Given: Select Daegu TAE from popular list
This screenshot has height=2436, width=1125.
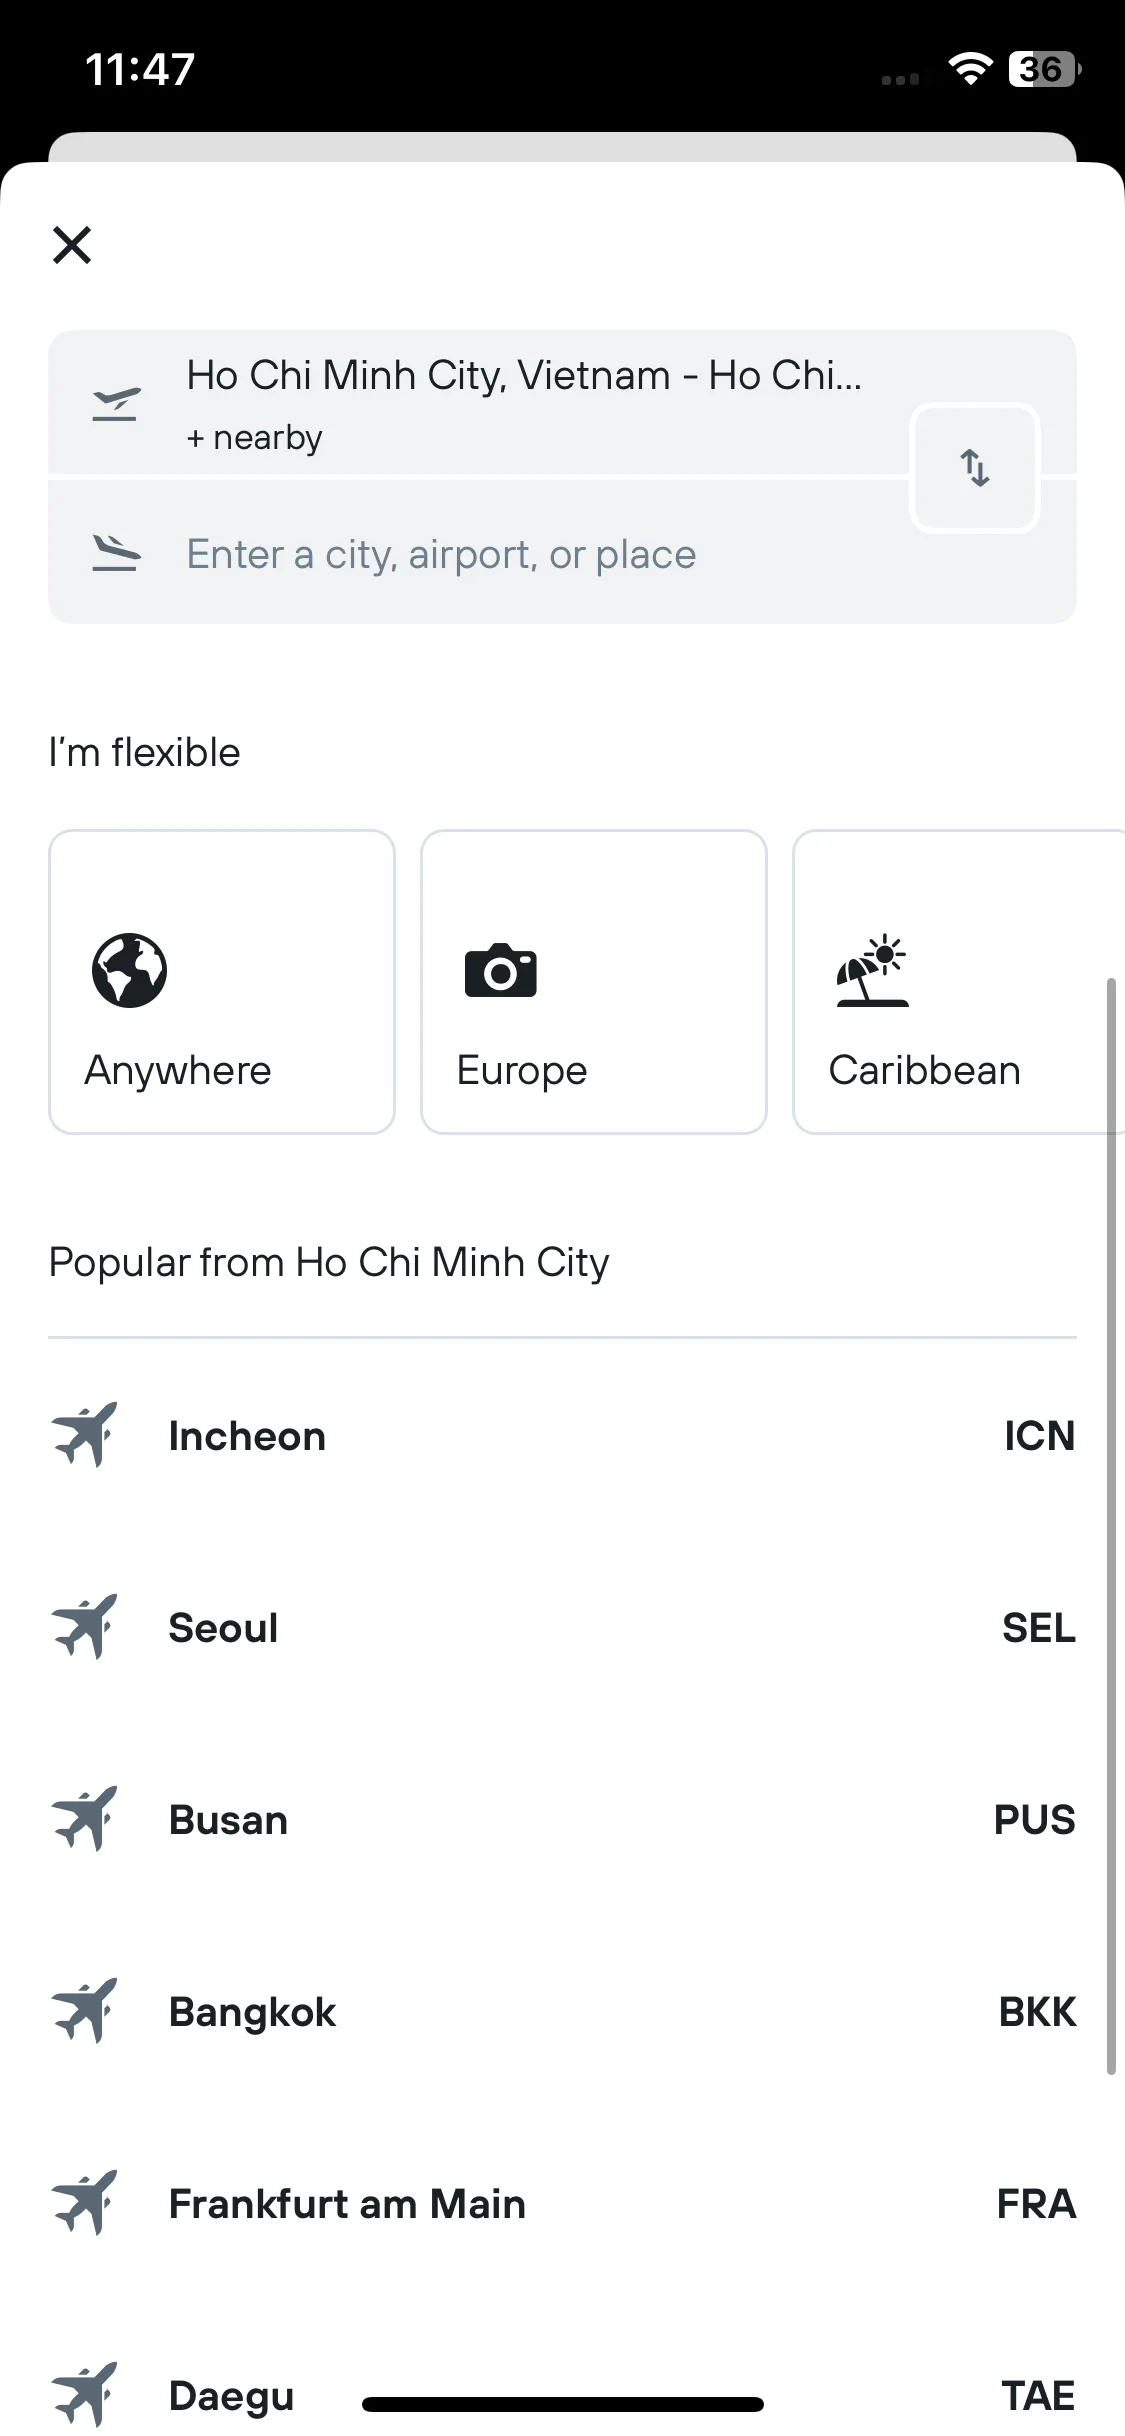Looking at the screenshot, I should pyautogui.click(x=563, y=2395).
